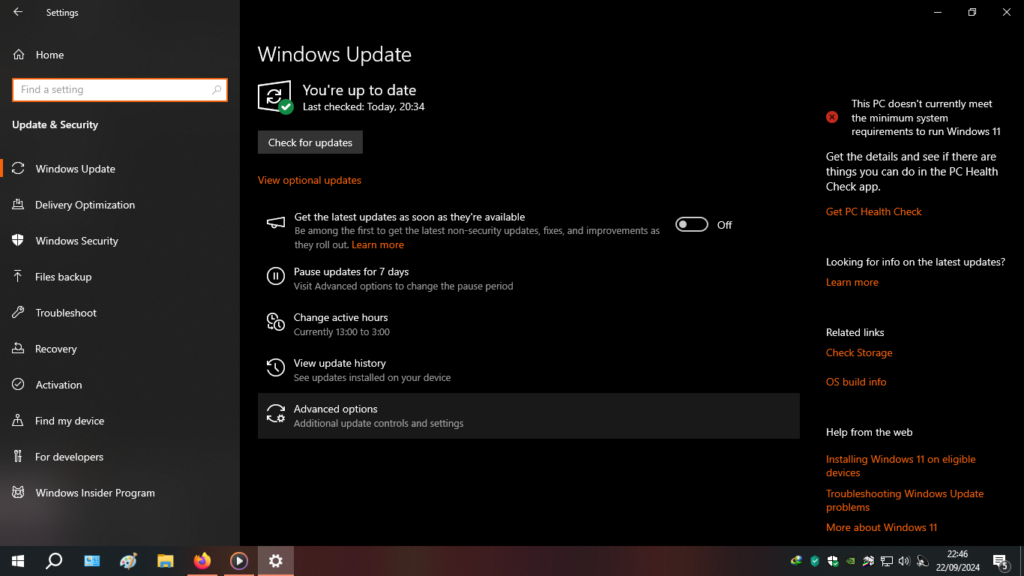Open the Get PC Health Check link
This screenshot has width=1024, height=576.
[x=873, y=212]
